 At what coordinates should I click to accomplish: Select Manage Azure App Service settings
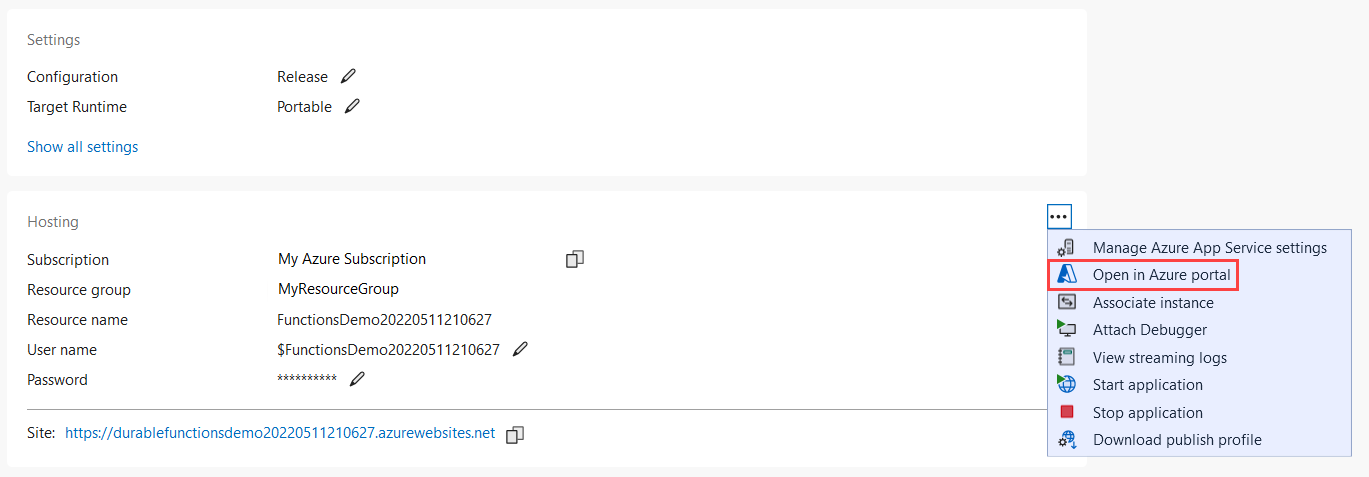pyautogui.click(x=1209, y=247)
